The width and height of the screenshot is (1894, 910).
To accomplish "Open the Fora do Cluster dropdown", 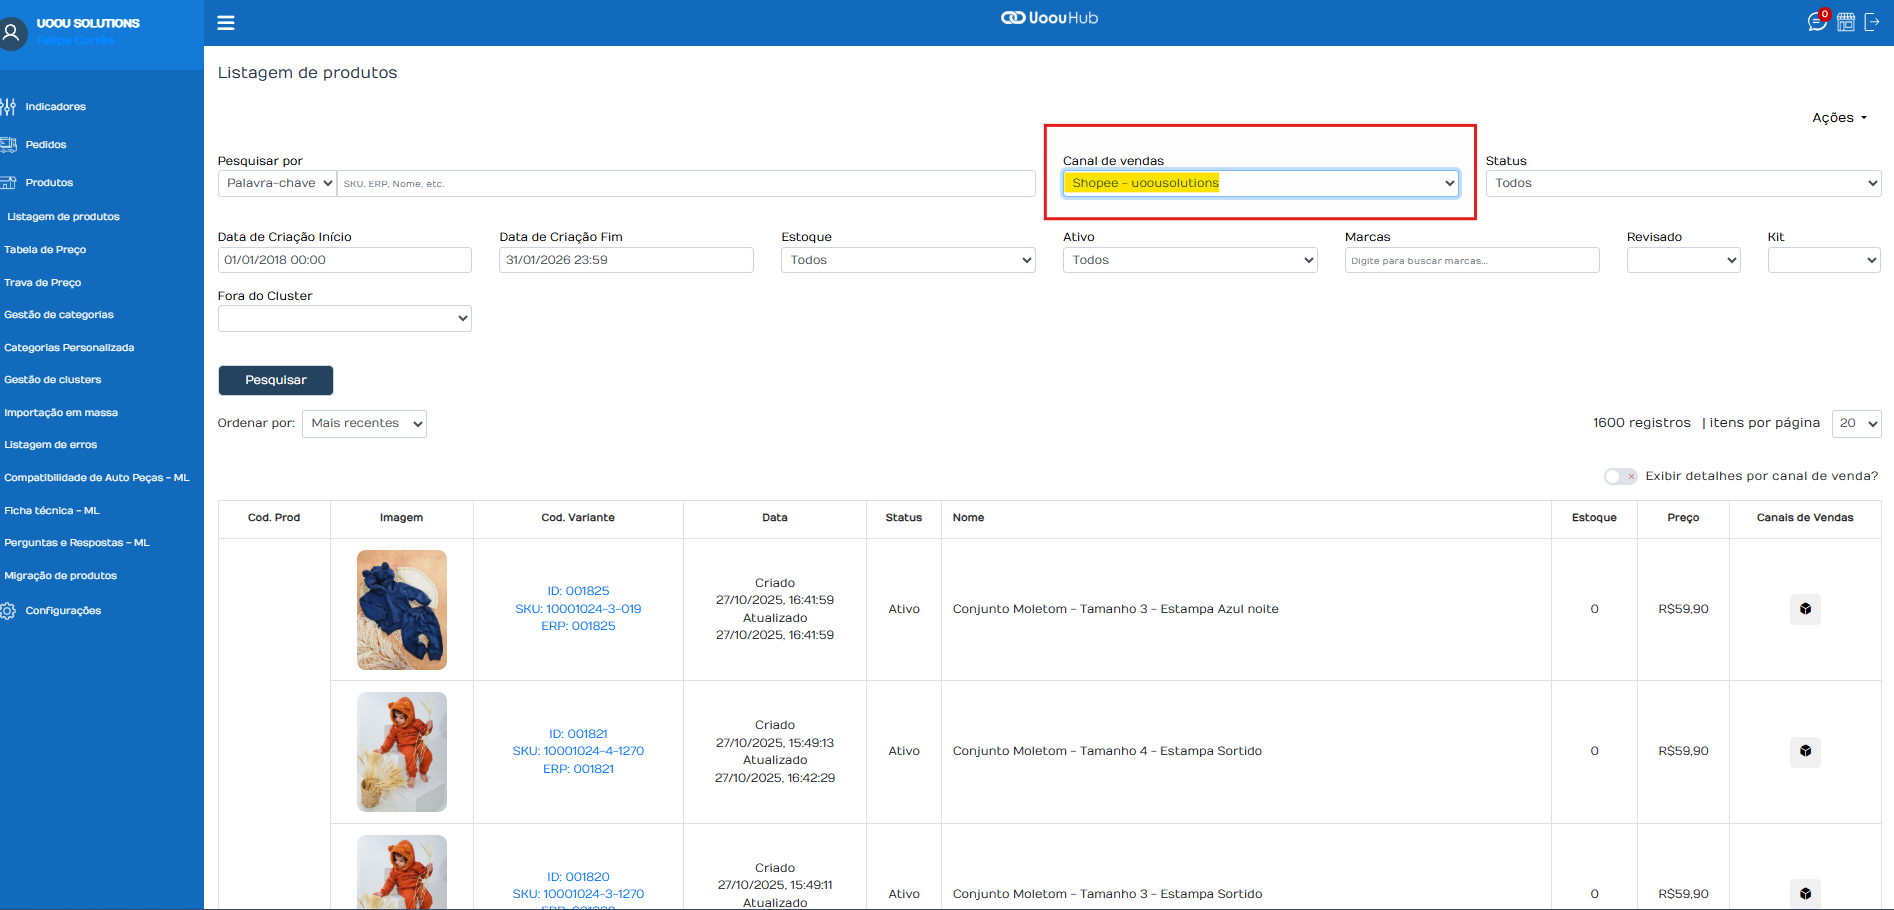I will pyautogui.click(x=344, y=318).
